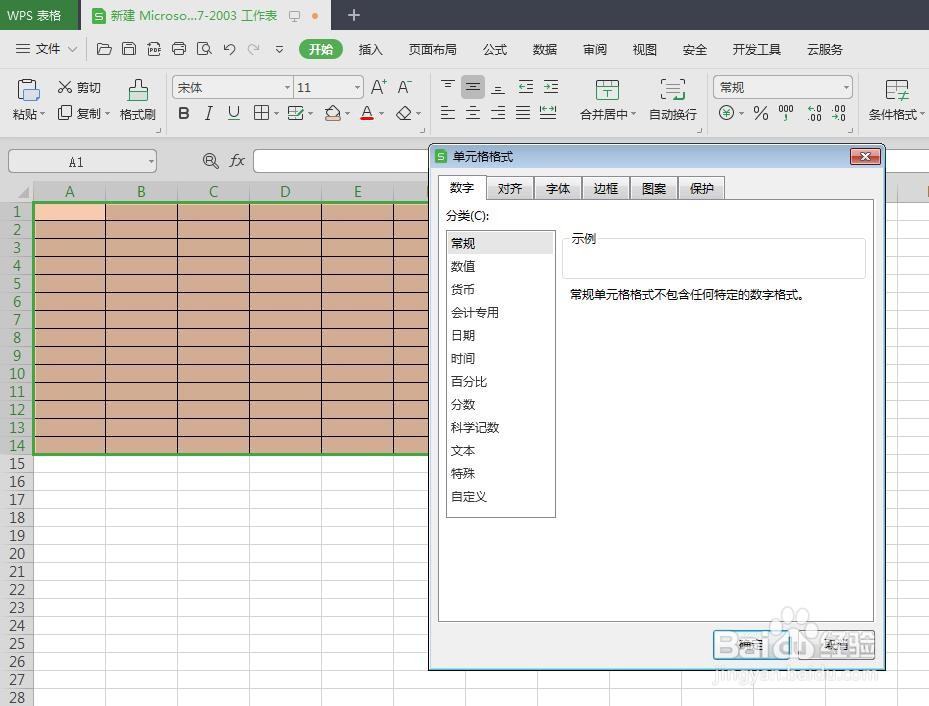This screenshot has width=929, height=706.
Task: Click the red font color swatch
Action: tap(367, 113)
